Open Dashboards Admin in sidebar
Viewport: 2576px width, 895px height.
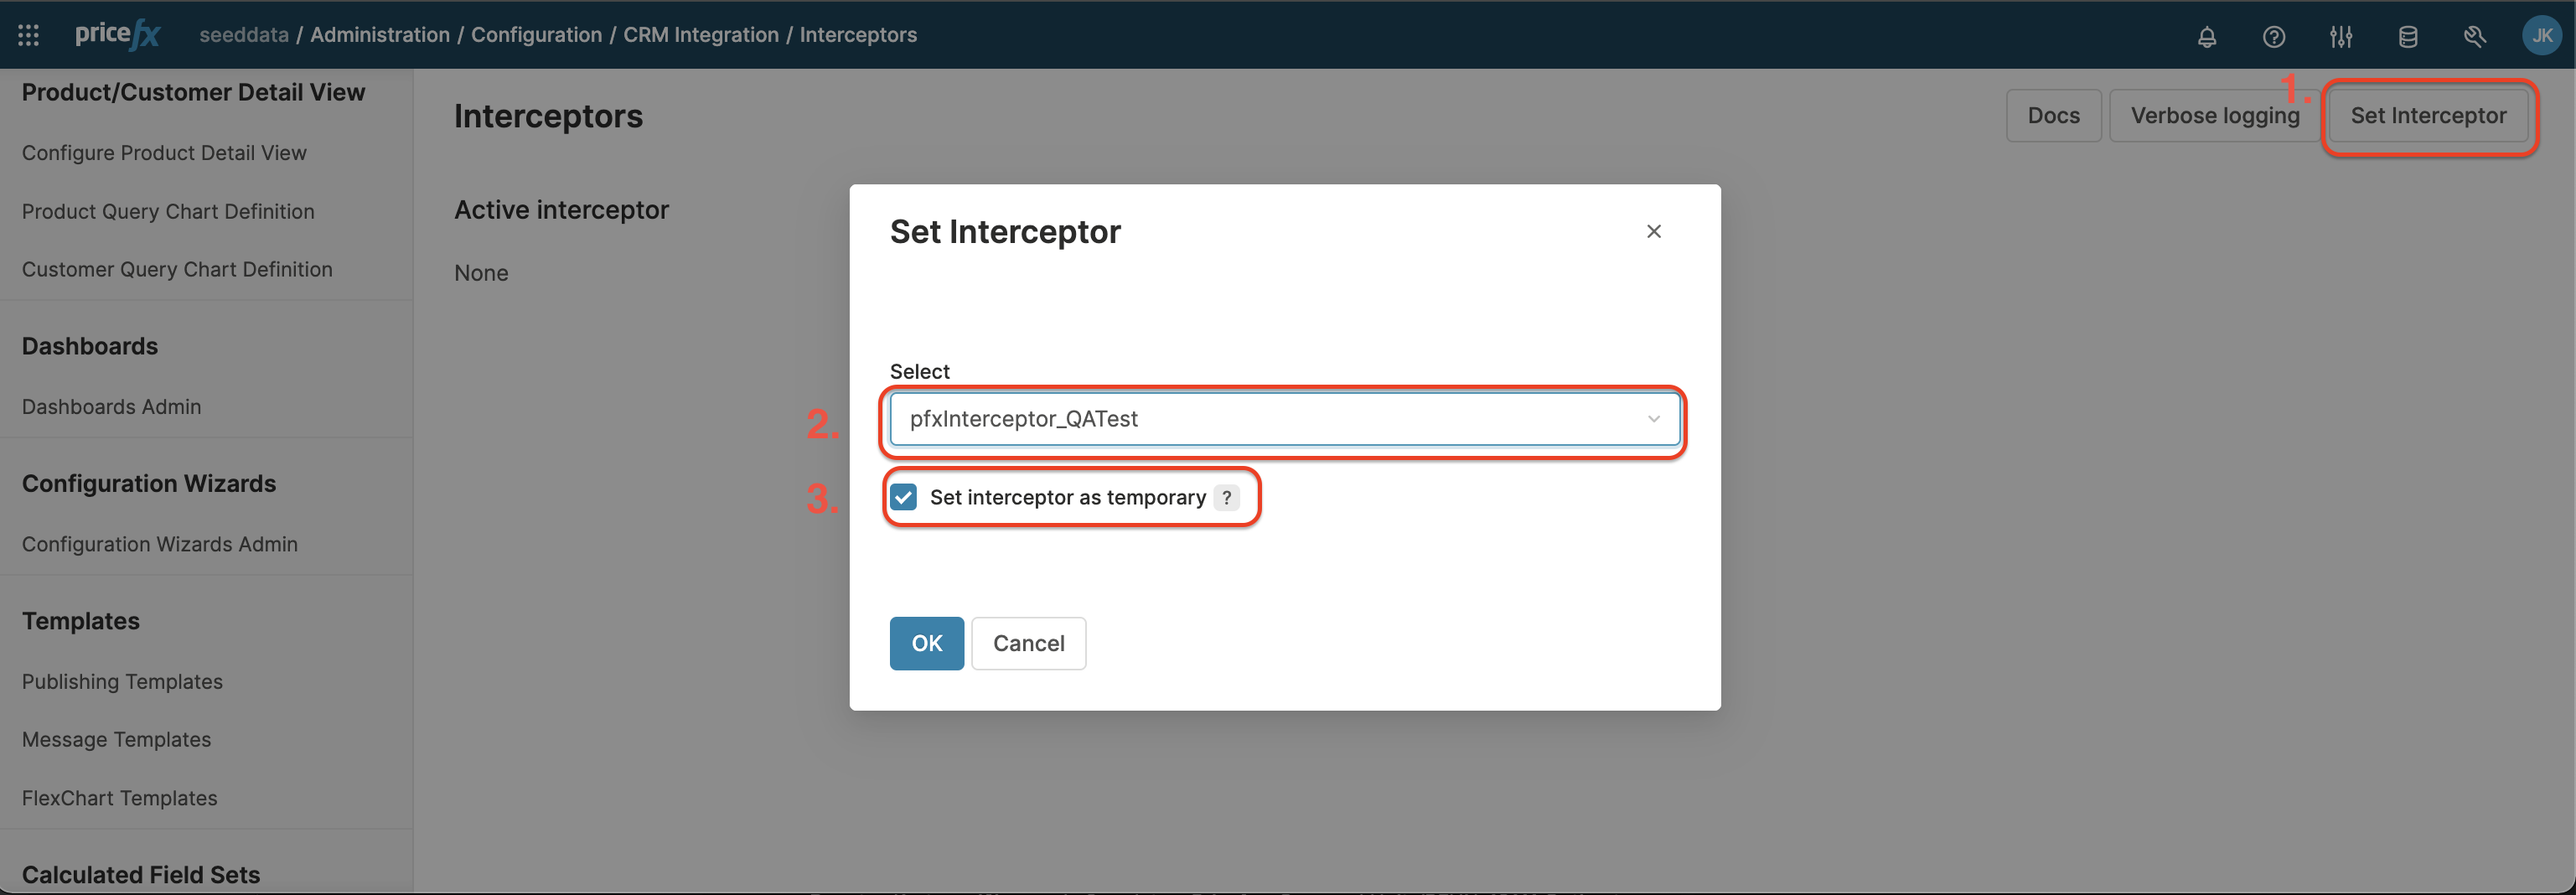tap(111, 407)
